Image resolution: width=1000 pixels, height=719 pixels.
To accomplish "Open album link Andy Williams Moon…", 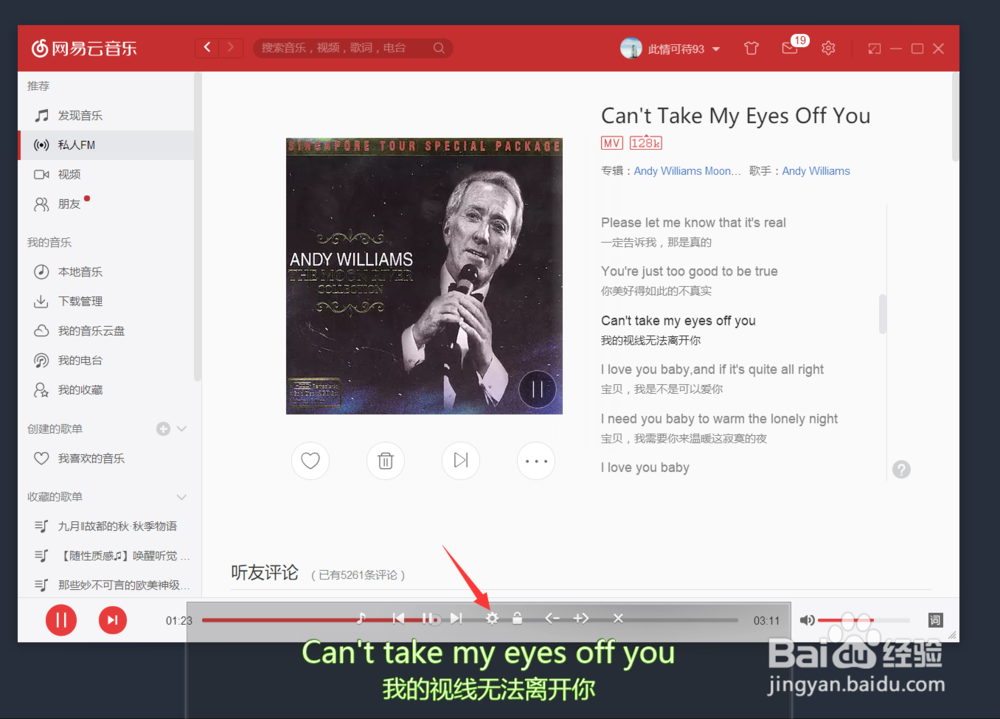I will [x=687, y=171].
